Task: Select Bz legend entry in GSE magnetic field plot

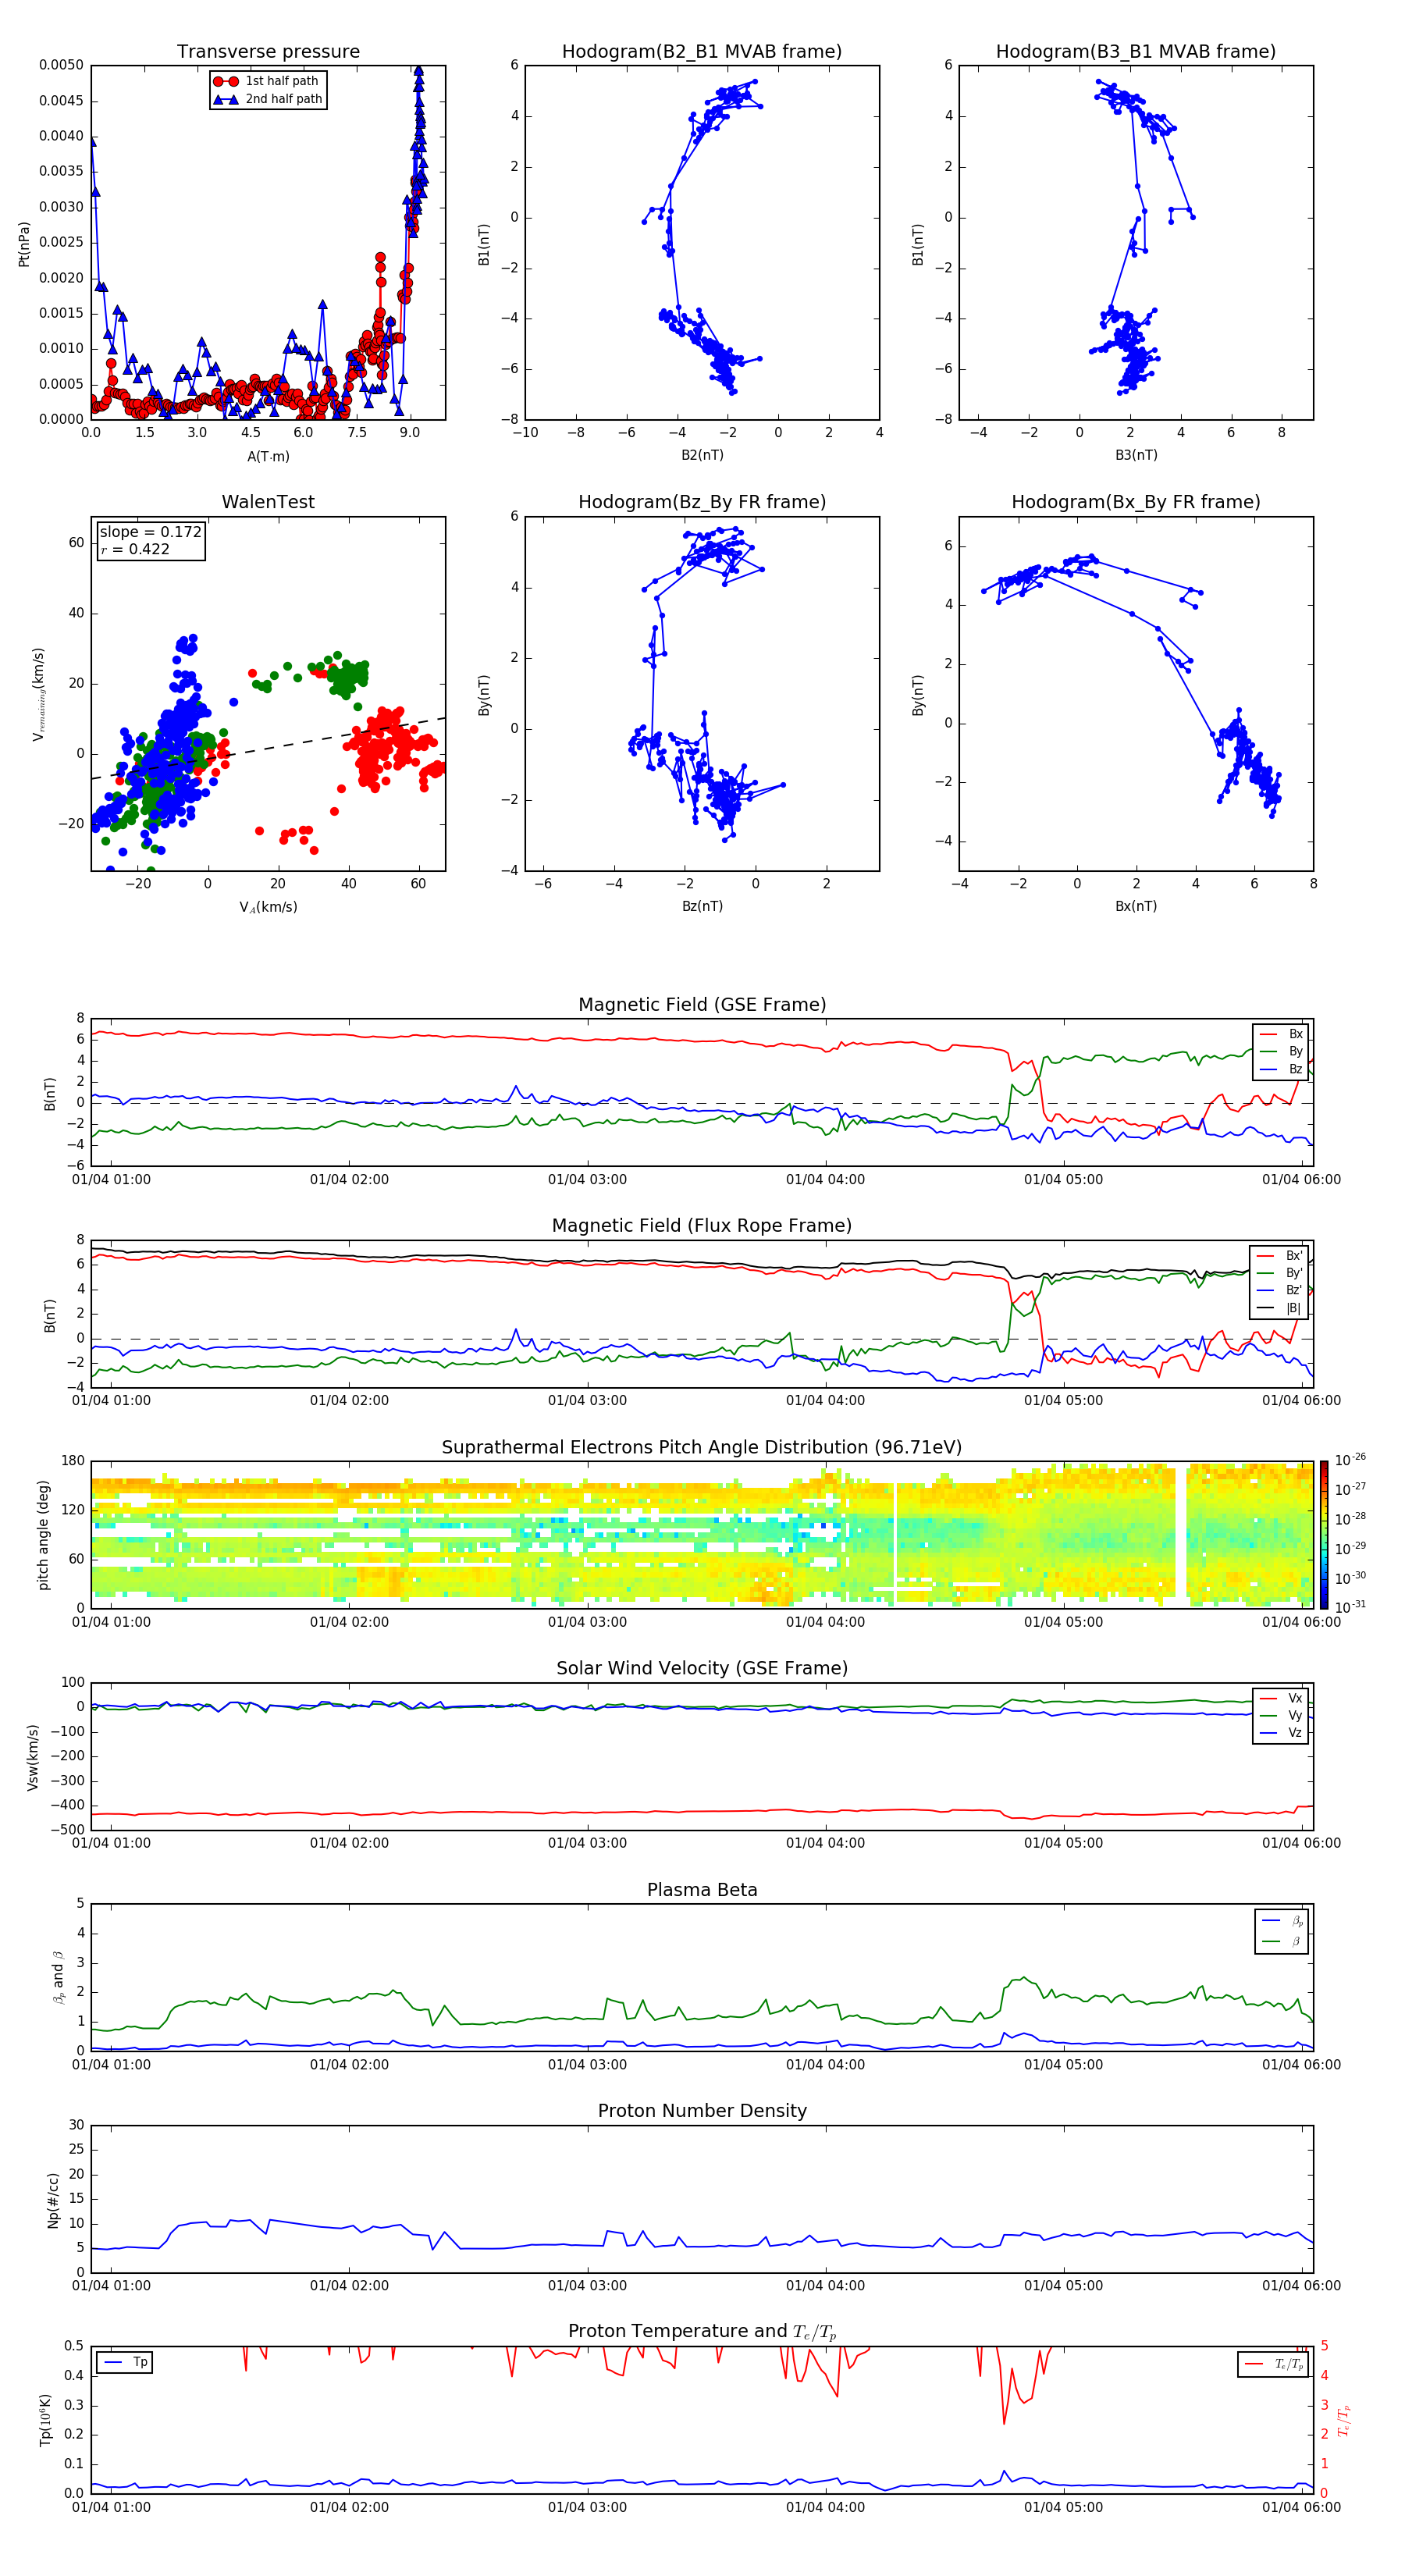Action: [1281, 1069]
